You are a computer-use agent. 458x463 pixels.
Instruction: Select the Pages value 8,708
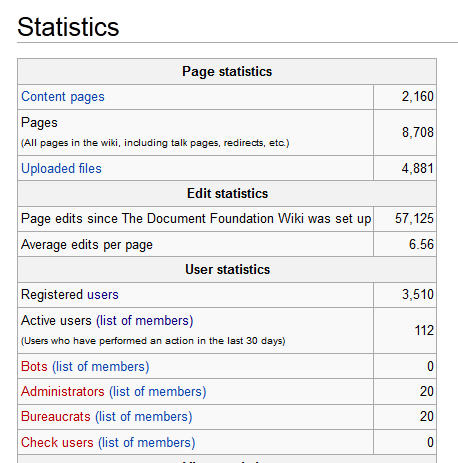pyautogui.click(x=418, y=132)
